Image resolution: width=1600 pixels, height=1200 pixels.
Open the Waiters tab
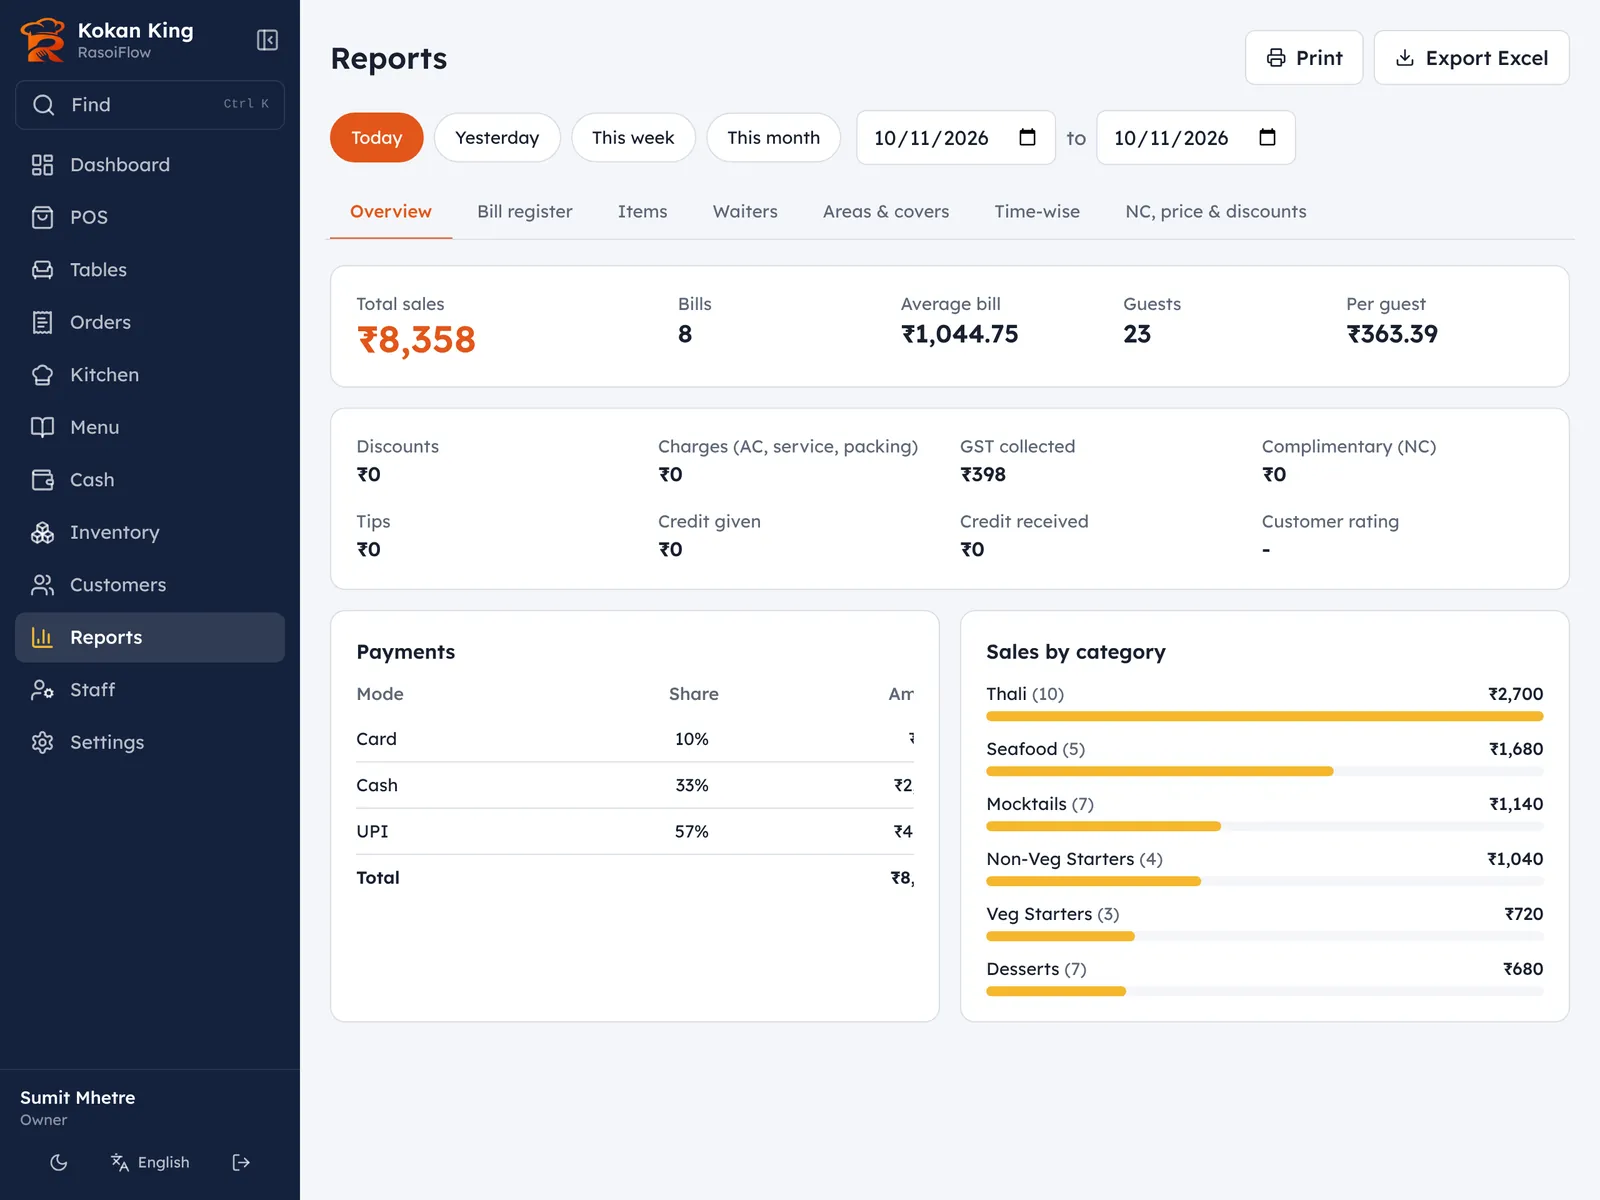[x=745, y=212]
